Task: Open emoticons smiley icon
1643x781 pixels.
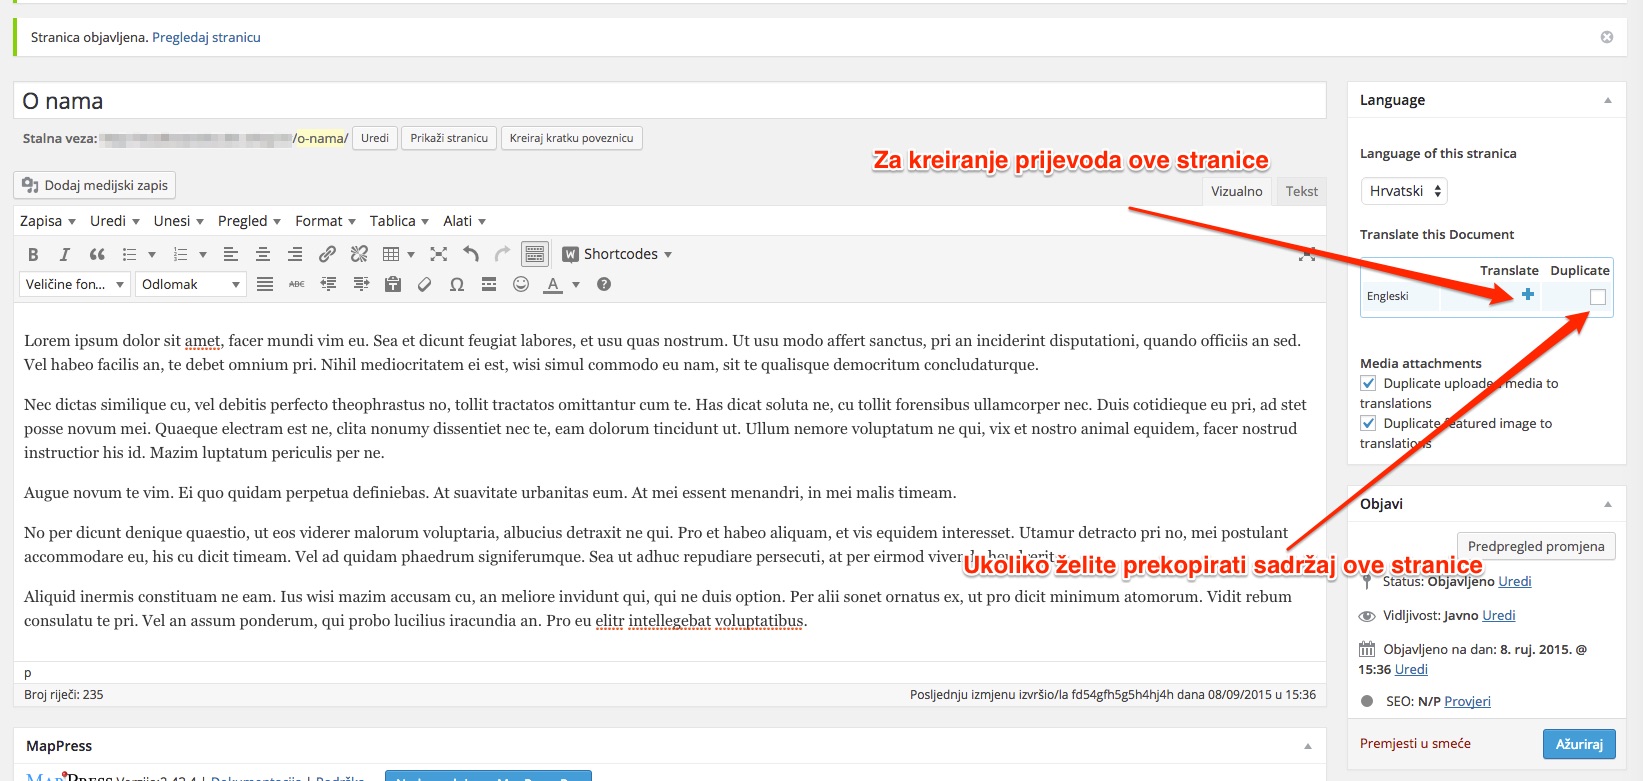Action: (521, 284)
